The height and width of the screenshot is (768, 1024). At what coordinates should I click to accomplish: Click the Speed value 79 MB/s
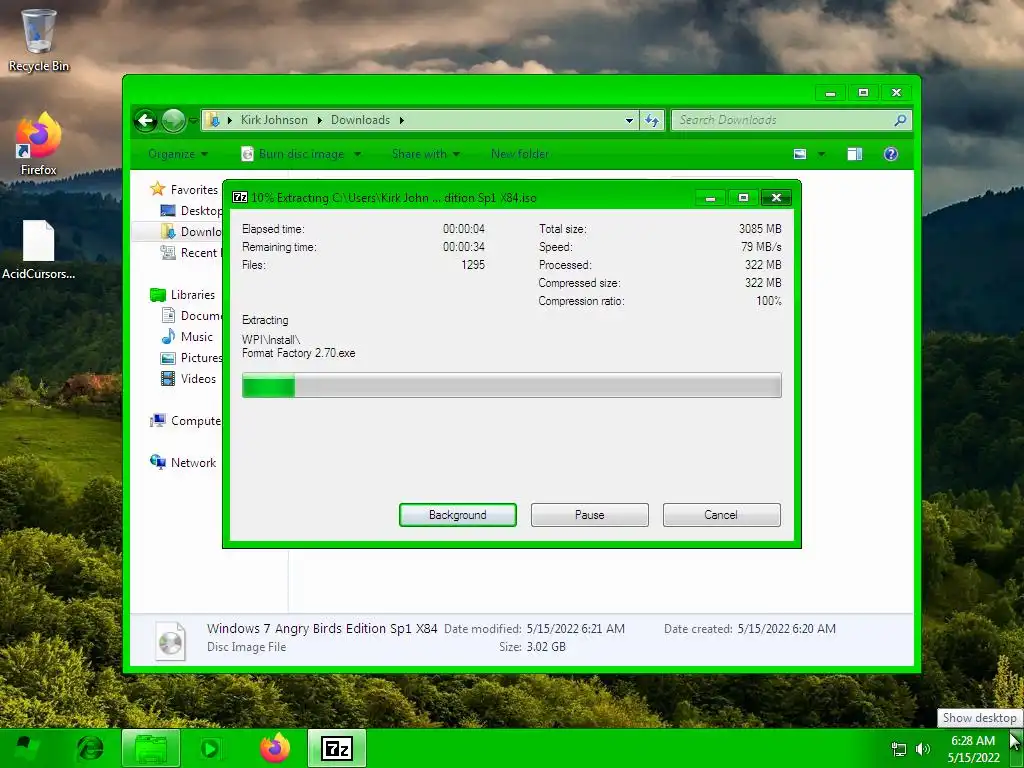[761, 247]
